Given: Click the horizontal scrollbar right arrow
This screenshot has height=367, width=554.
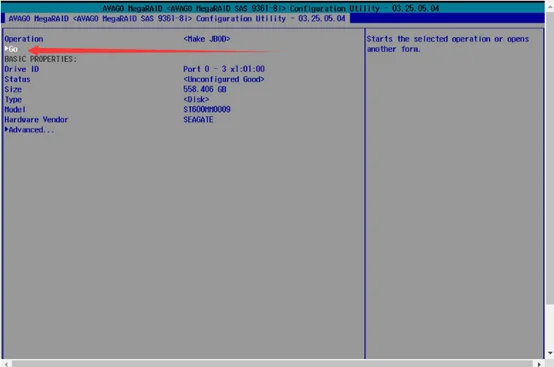Looking at the screenshot, I should [x=539, y=364].
